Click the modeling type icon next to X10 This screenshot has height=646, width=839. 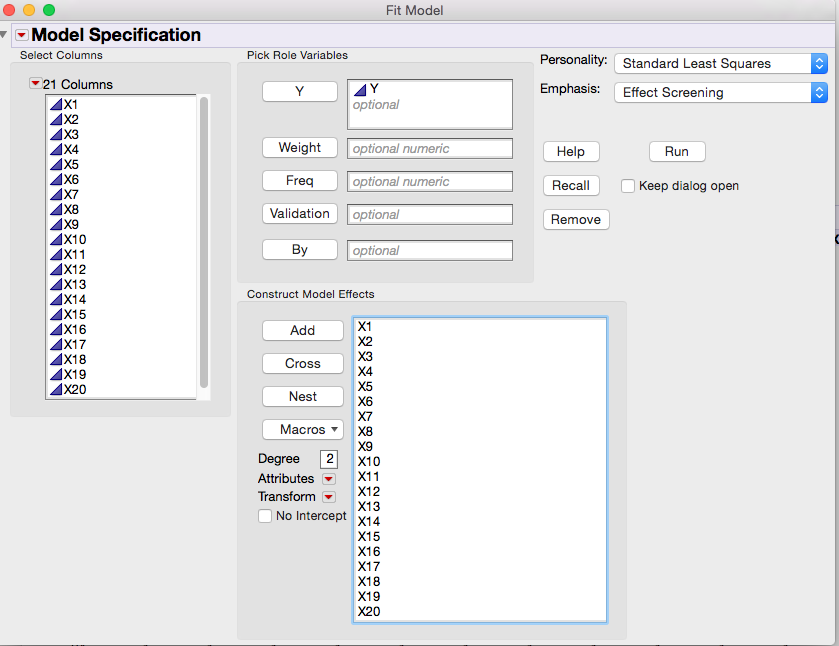coord(56,239)
